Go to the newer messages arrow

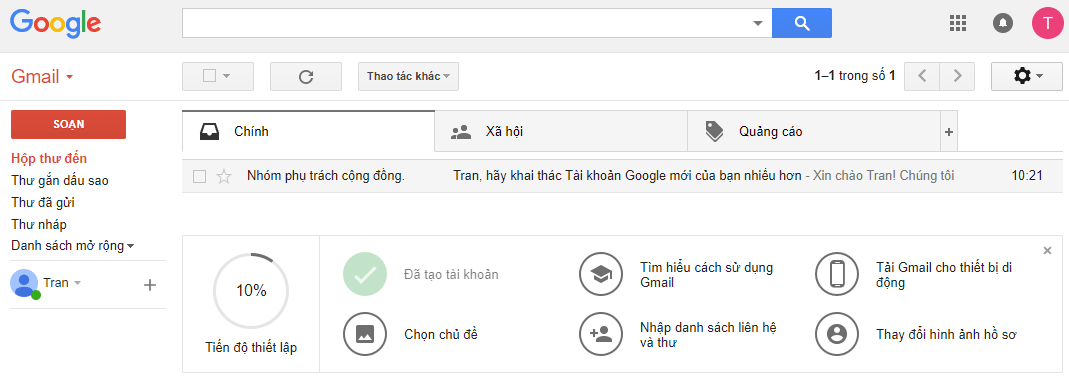tap(922, 76)
